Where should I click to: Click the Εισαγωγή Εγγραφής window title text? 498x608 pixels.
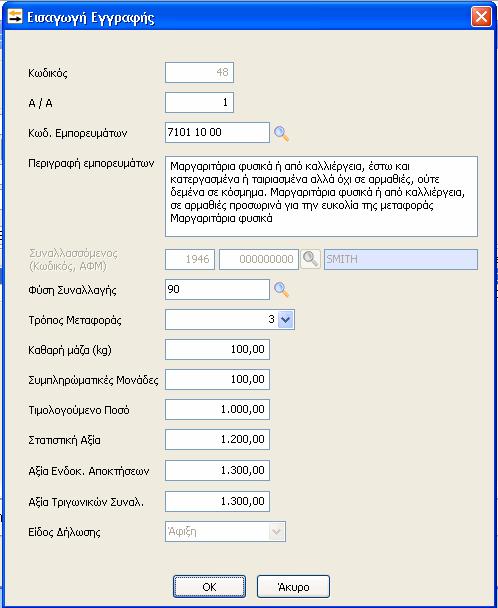coord(91,18)
